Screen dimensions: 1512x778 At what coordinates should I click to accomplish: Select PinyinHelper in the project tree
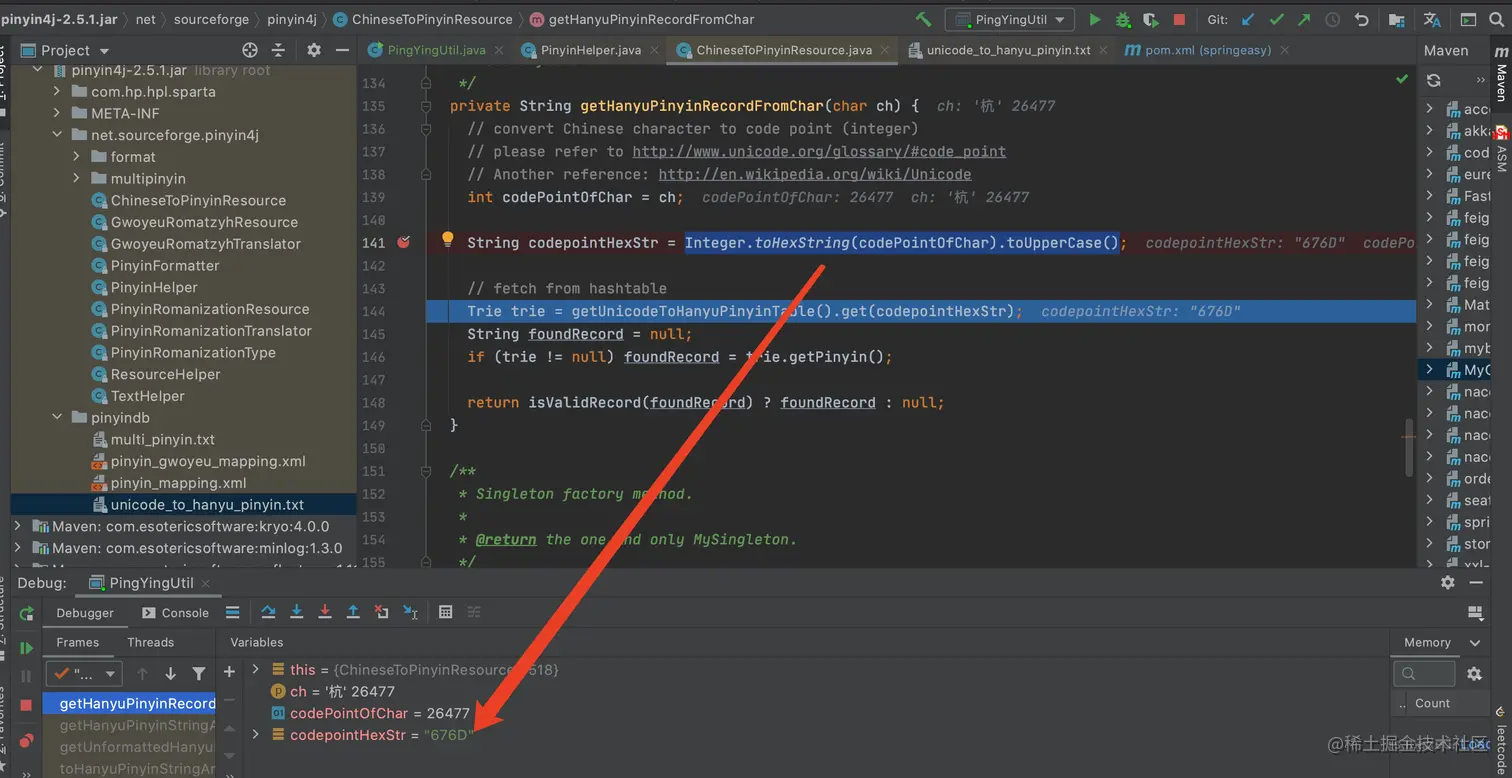(x=154, y=287)
